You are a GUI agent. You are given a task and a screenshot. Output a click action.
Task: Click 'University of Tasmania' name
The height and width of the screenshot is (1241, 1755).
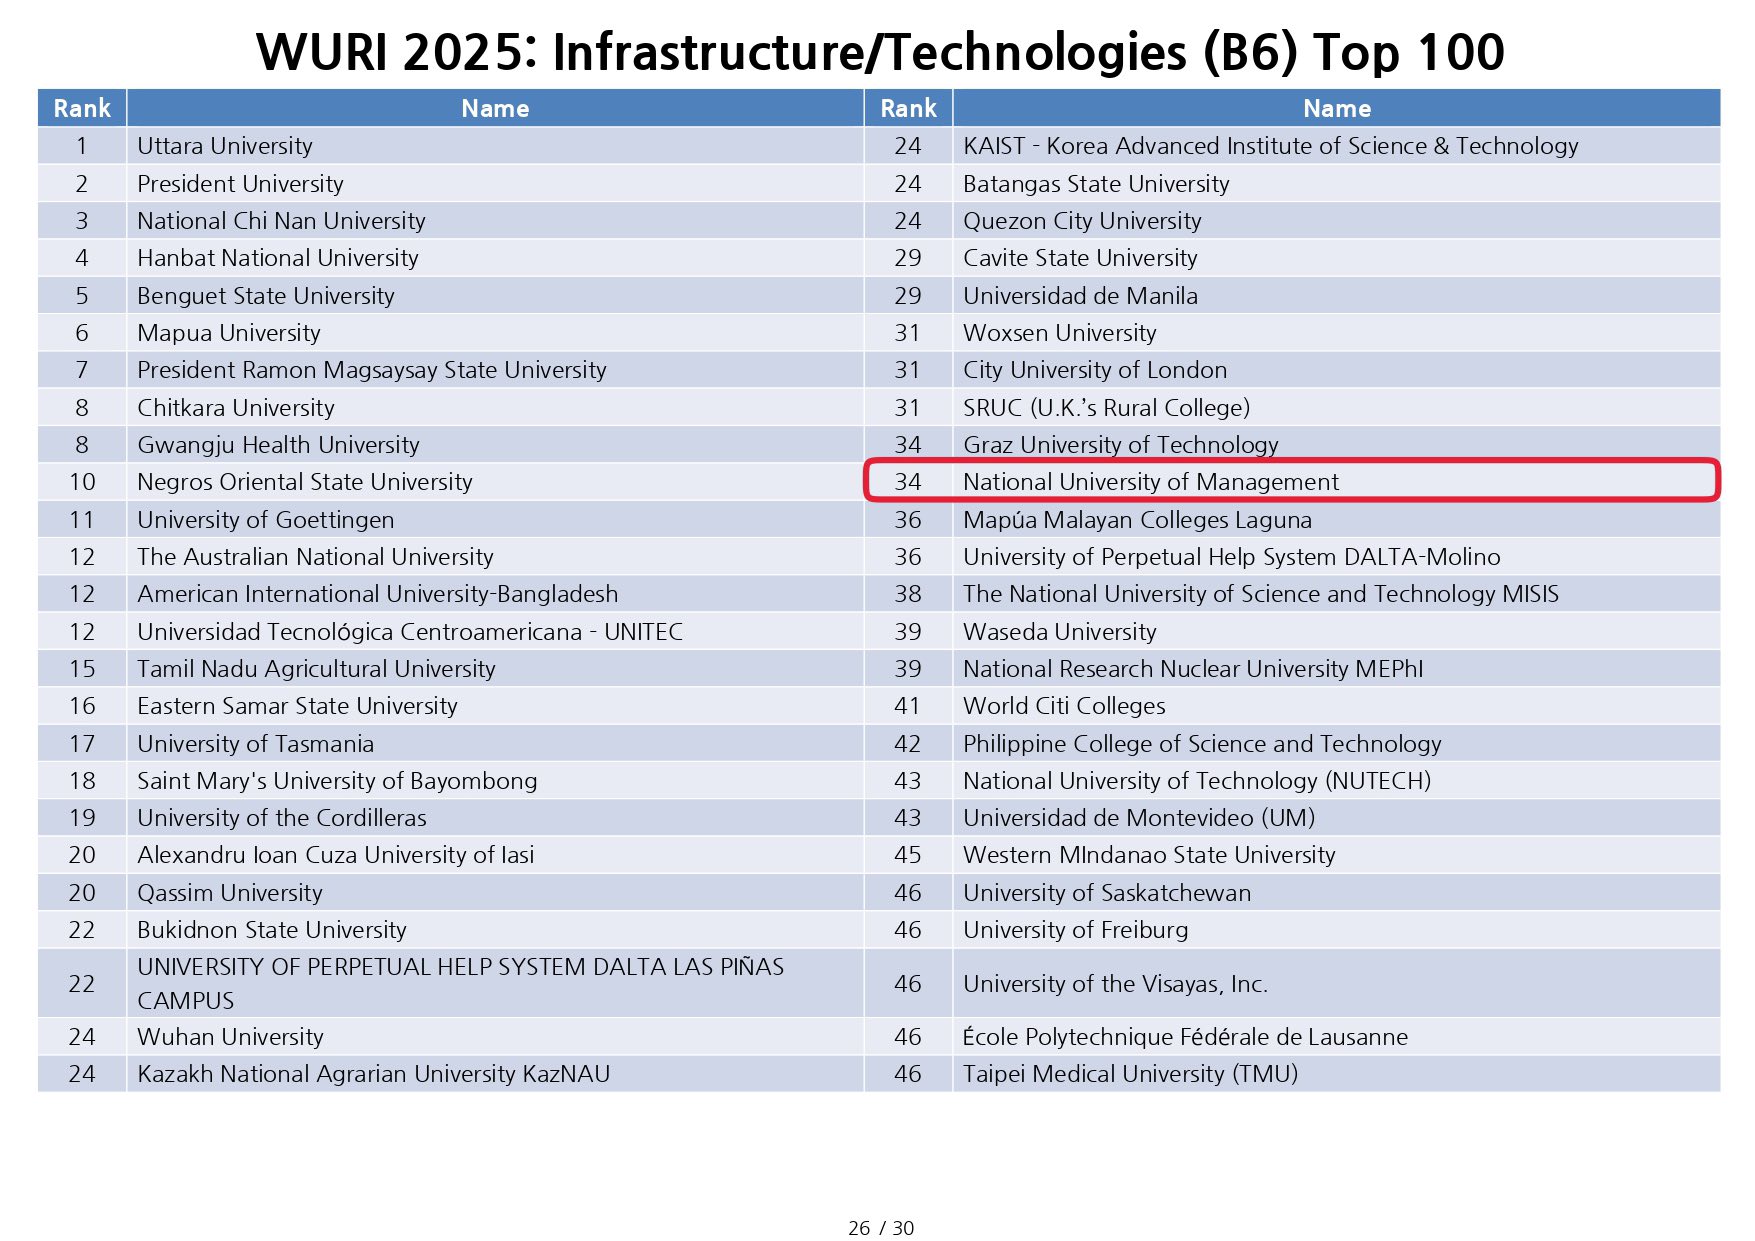(x=256, y=744)
